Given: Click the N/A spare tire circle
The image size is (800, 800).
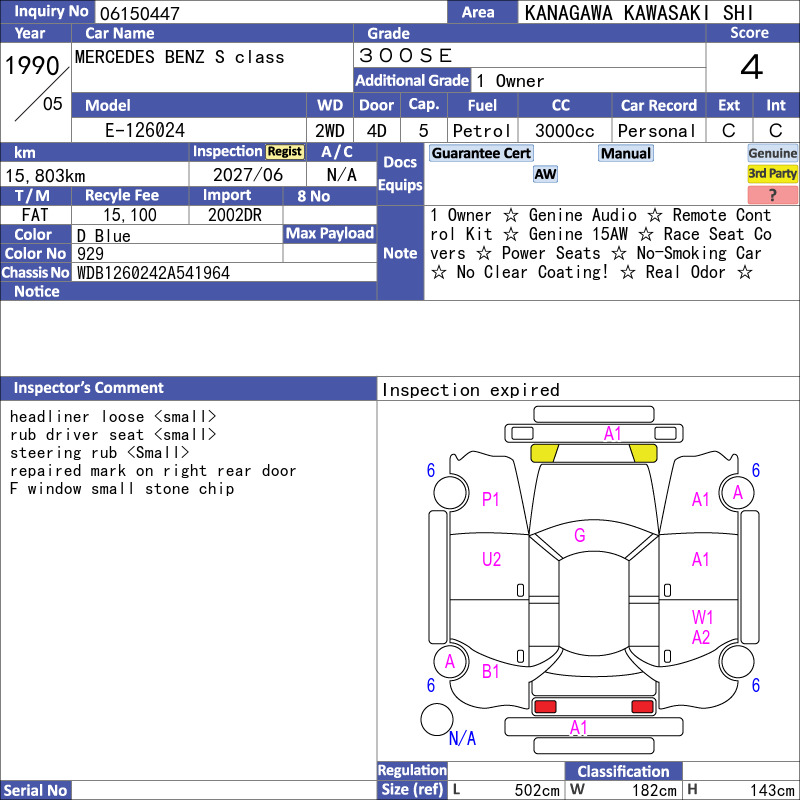Looking at the screenshot, I should coord(437,719).
